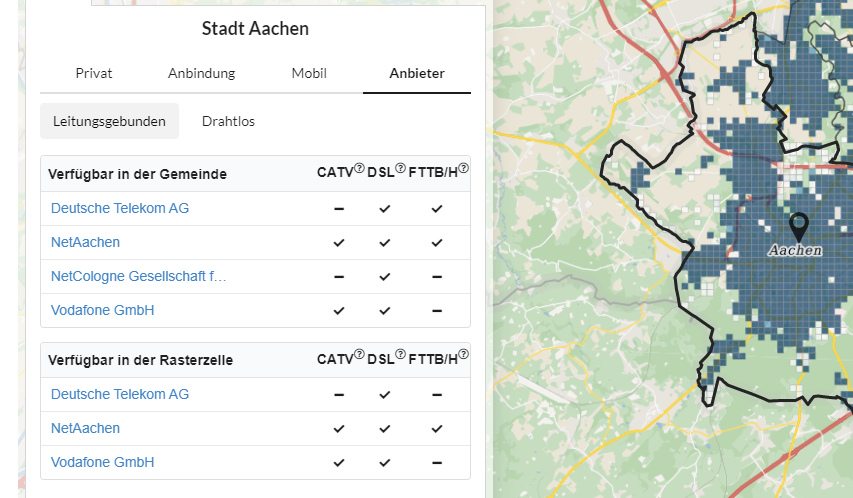This screenshot has height=498, width=853.
Task: Switch to the Mobil tab
Action: (x=309, y=73)
